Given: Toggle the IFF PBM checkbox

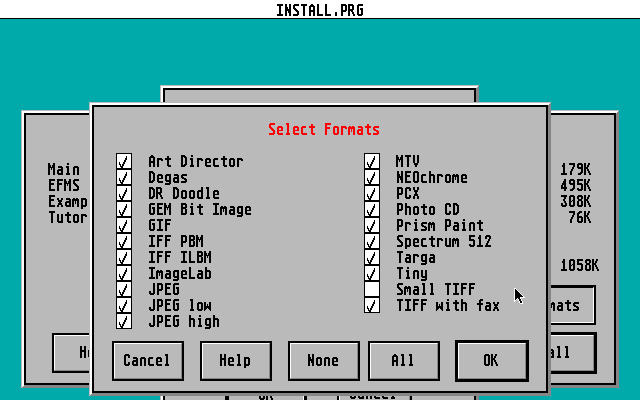Looking at the screenshot, I should tap(124, 241).
